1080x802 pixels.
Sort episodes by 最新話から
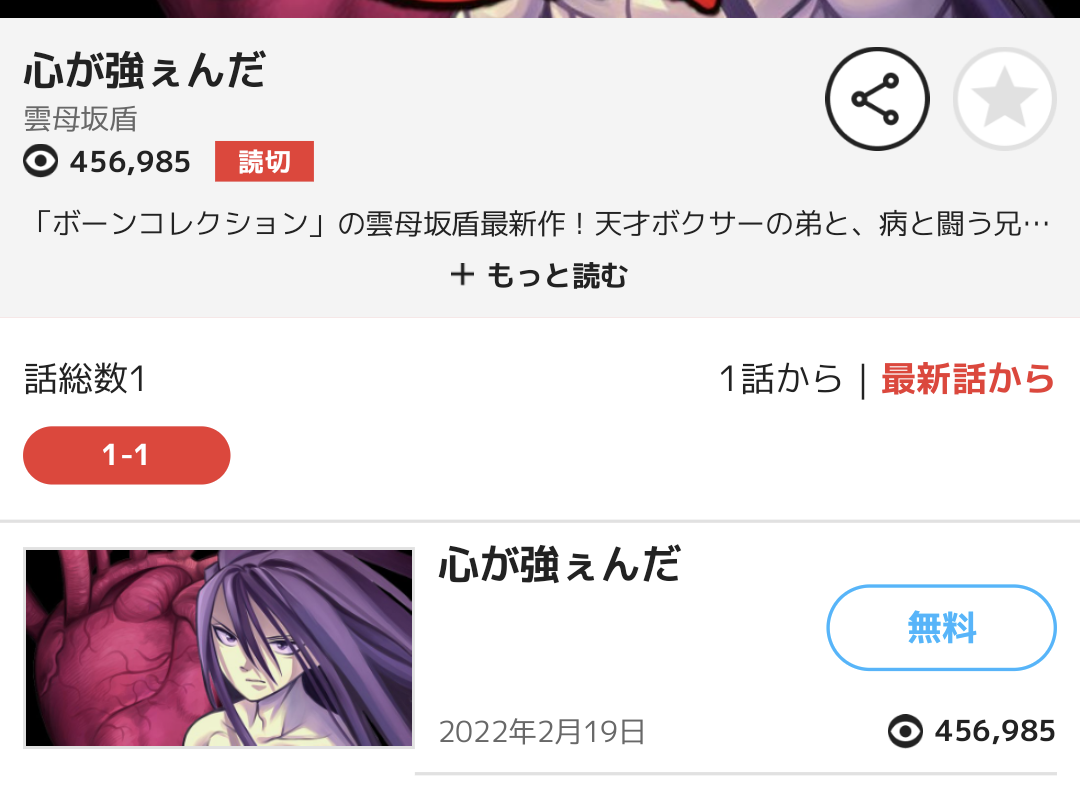click(x=968, y=379)
